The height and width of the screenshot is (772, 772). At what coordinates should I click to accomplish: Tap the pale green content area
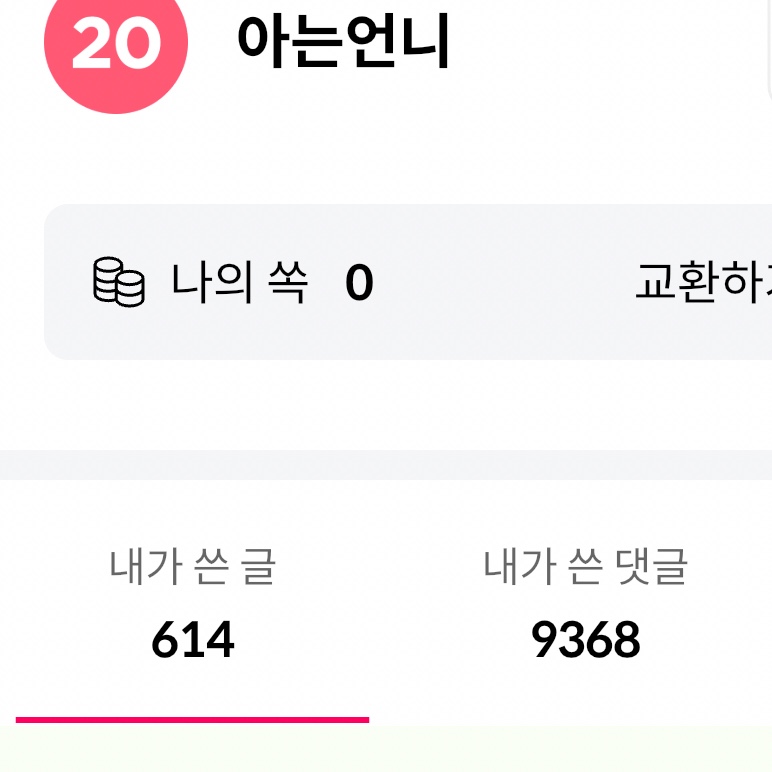coord(386,752)
